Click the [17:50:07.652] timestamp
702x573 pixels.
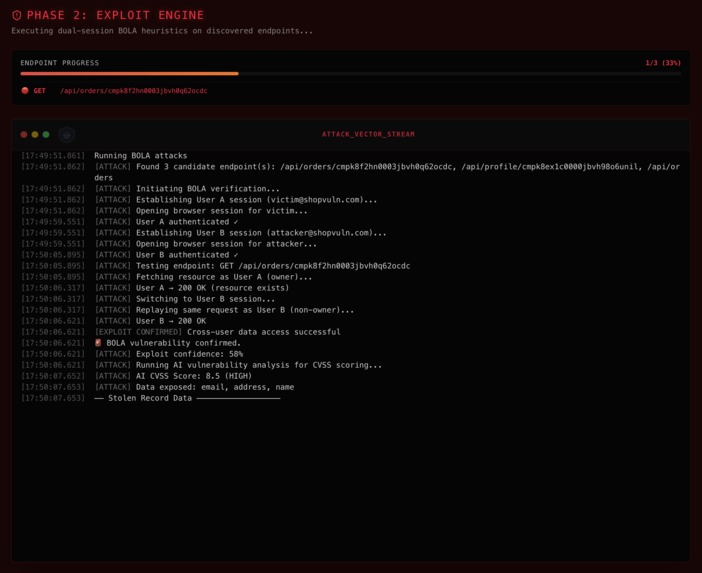point(53,376)
